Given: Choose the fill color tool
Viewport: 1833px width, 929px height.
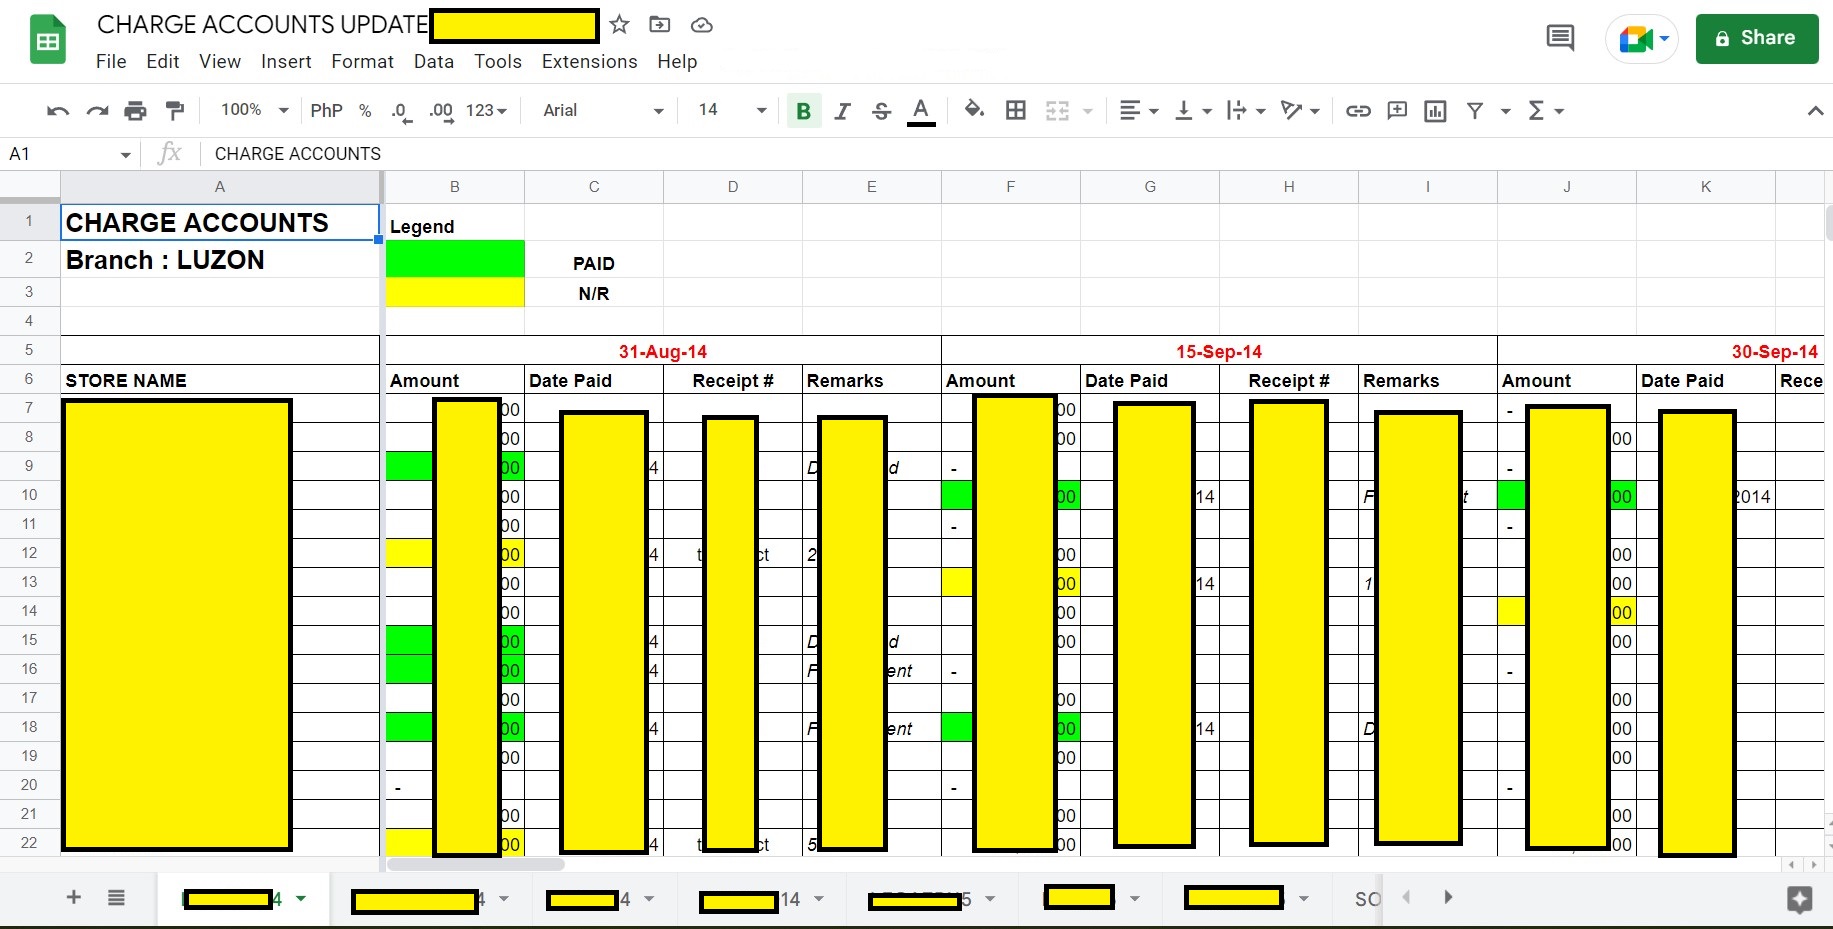Looking at the screenshot, I should tap(974, 110).
